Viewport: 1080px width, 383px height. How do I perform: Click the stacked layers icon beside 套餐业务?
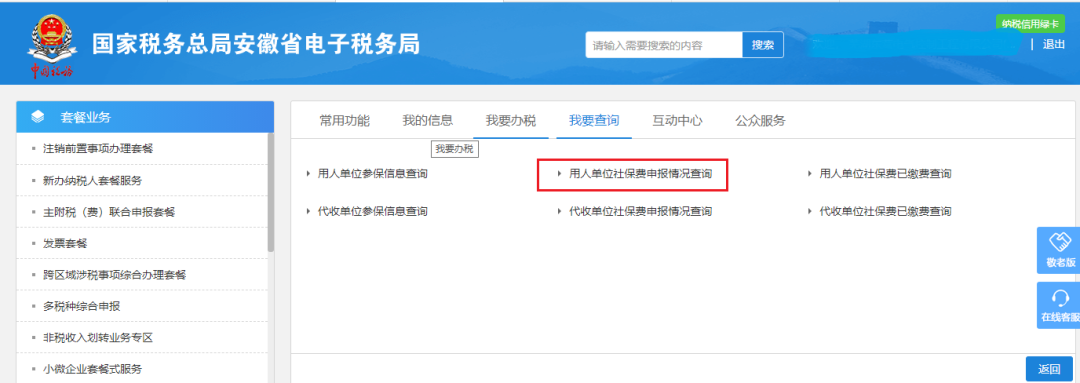[x=39, y=117]
